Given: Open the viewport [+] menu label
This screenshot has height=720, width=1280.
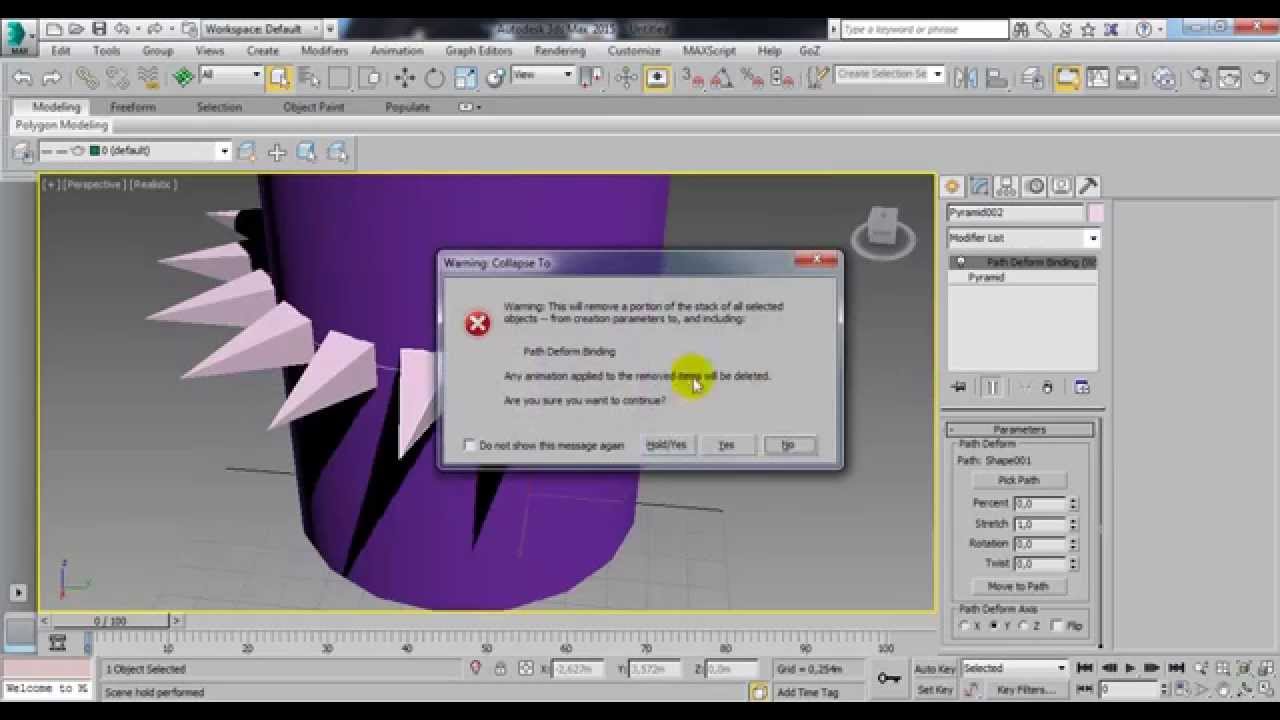Looking at the screenshot, I should pos(51,184).
